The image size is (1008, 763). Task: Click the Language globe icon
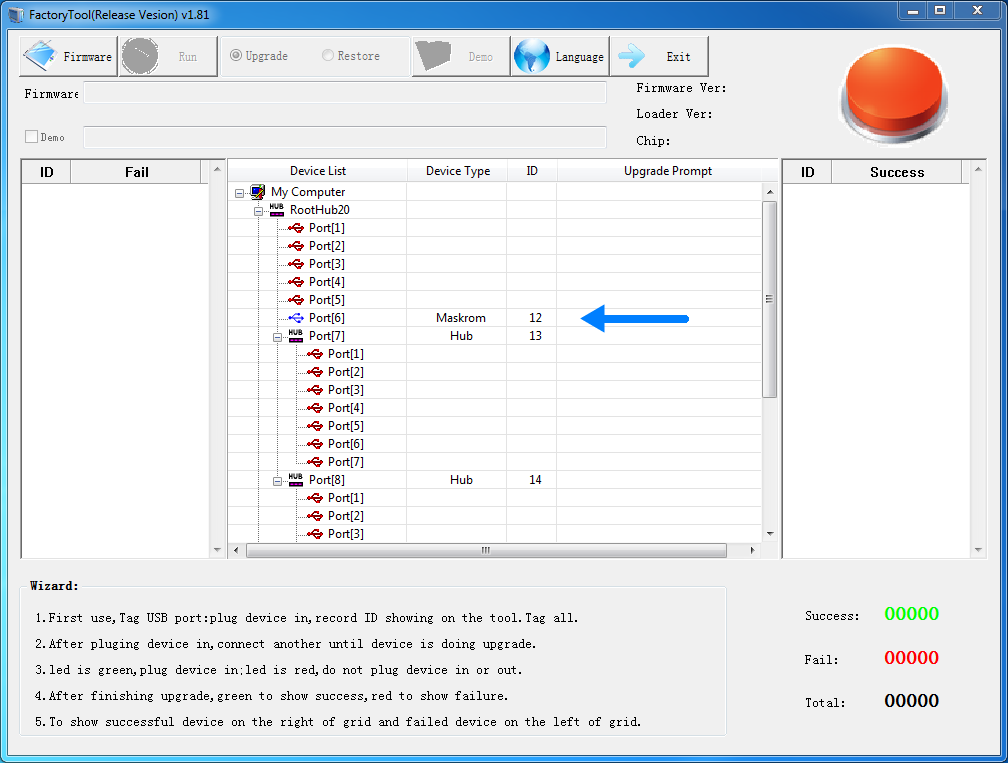click(531, 57)
